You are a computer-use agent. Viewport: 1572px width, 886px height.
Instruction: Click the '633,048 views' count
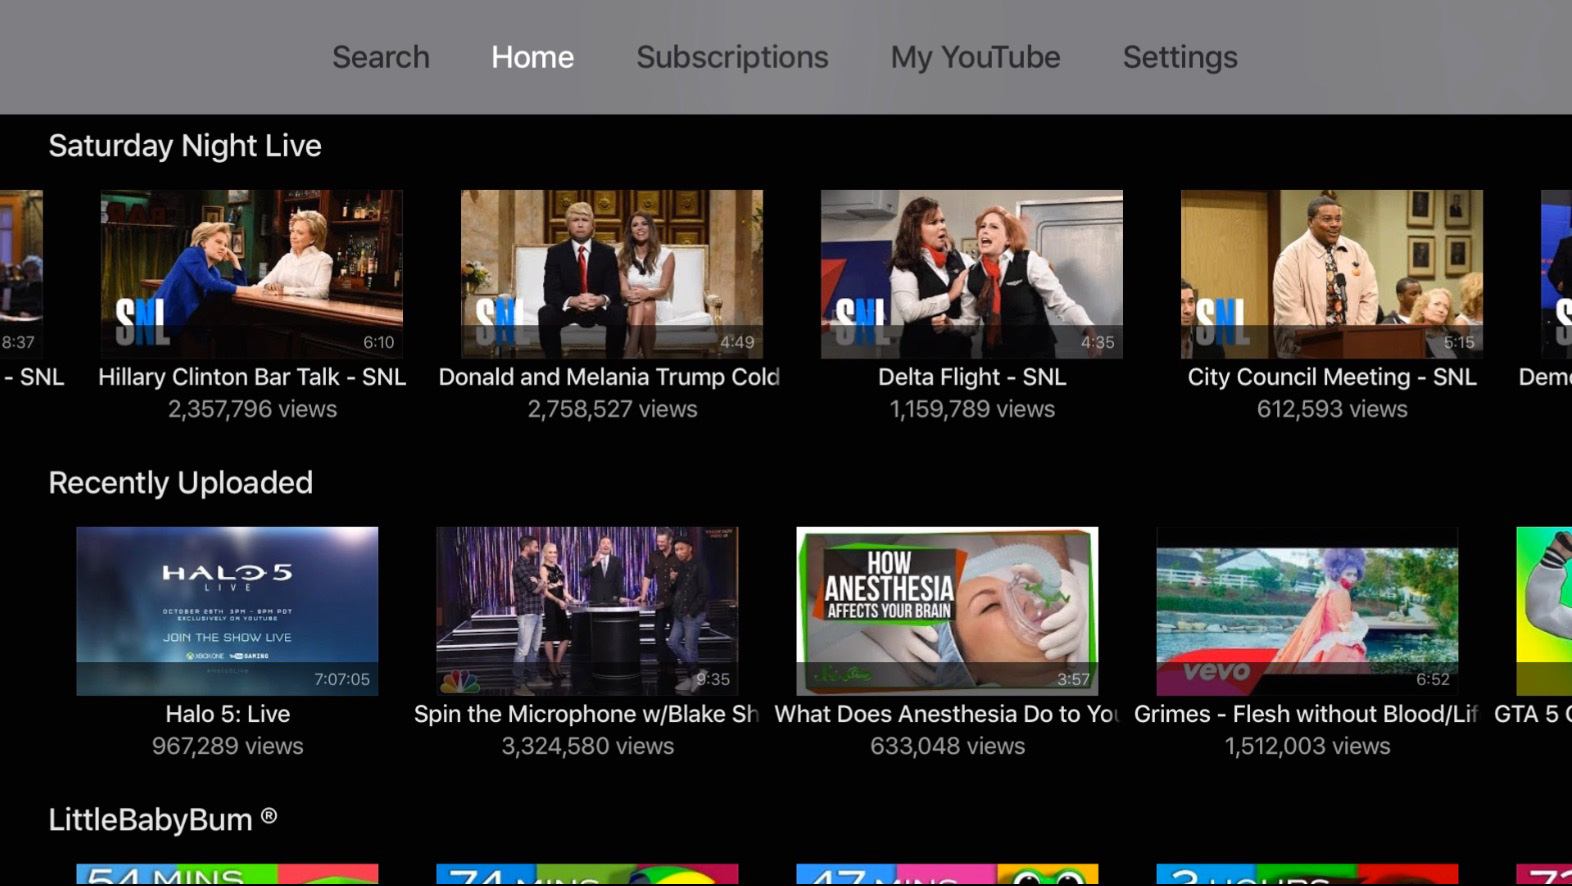(947, 746)
